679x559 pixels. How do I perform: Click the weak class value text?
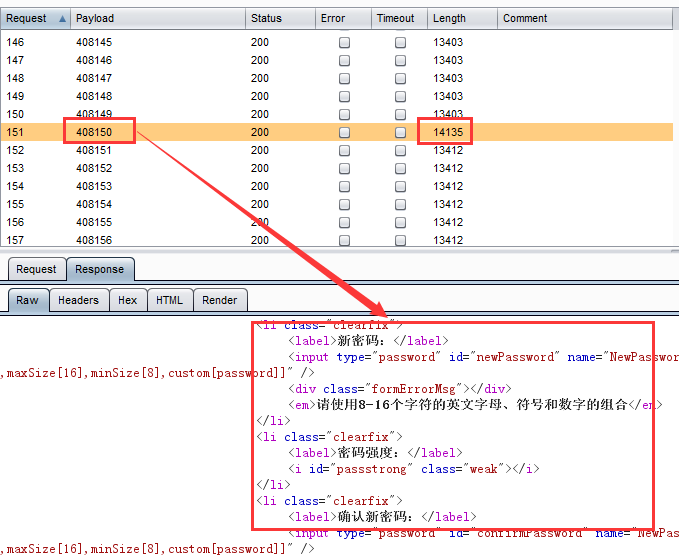tap(484, 469)
